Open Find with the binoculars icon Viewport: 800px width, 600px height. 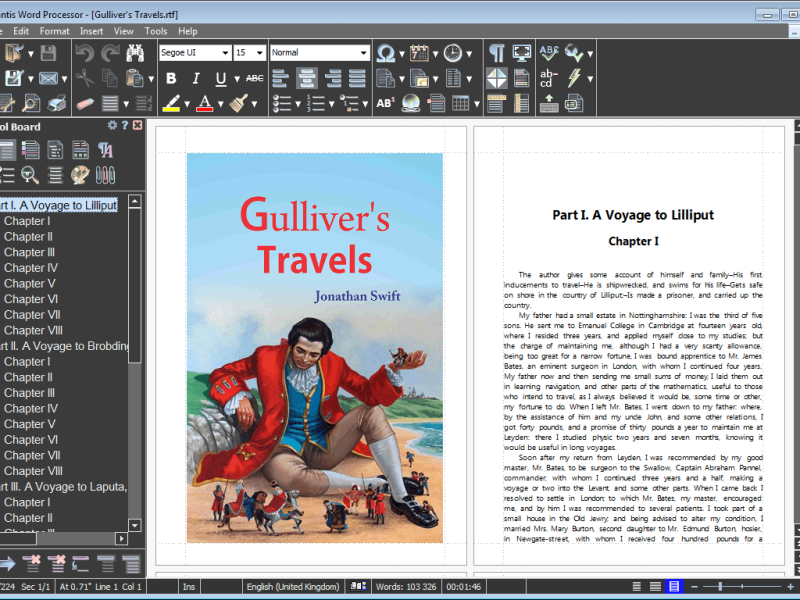(x=135, y=53)
